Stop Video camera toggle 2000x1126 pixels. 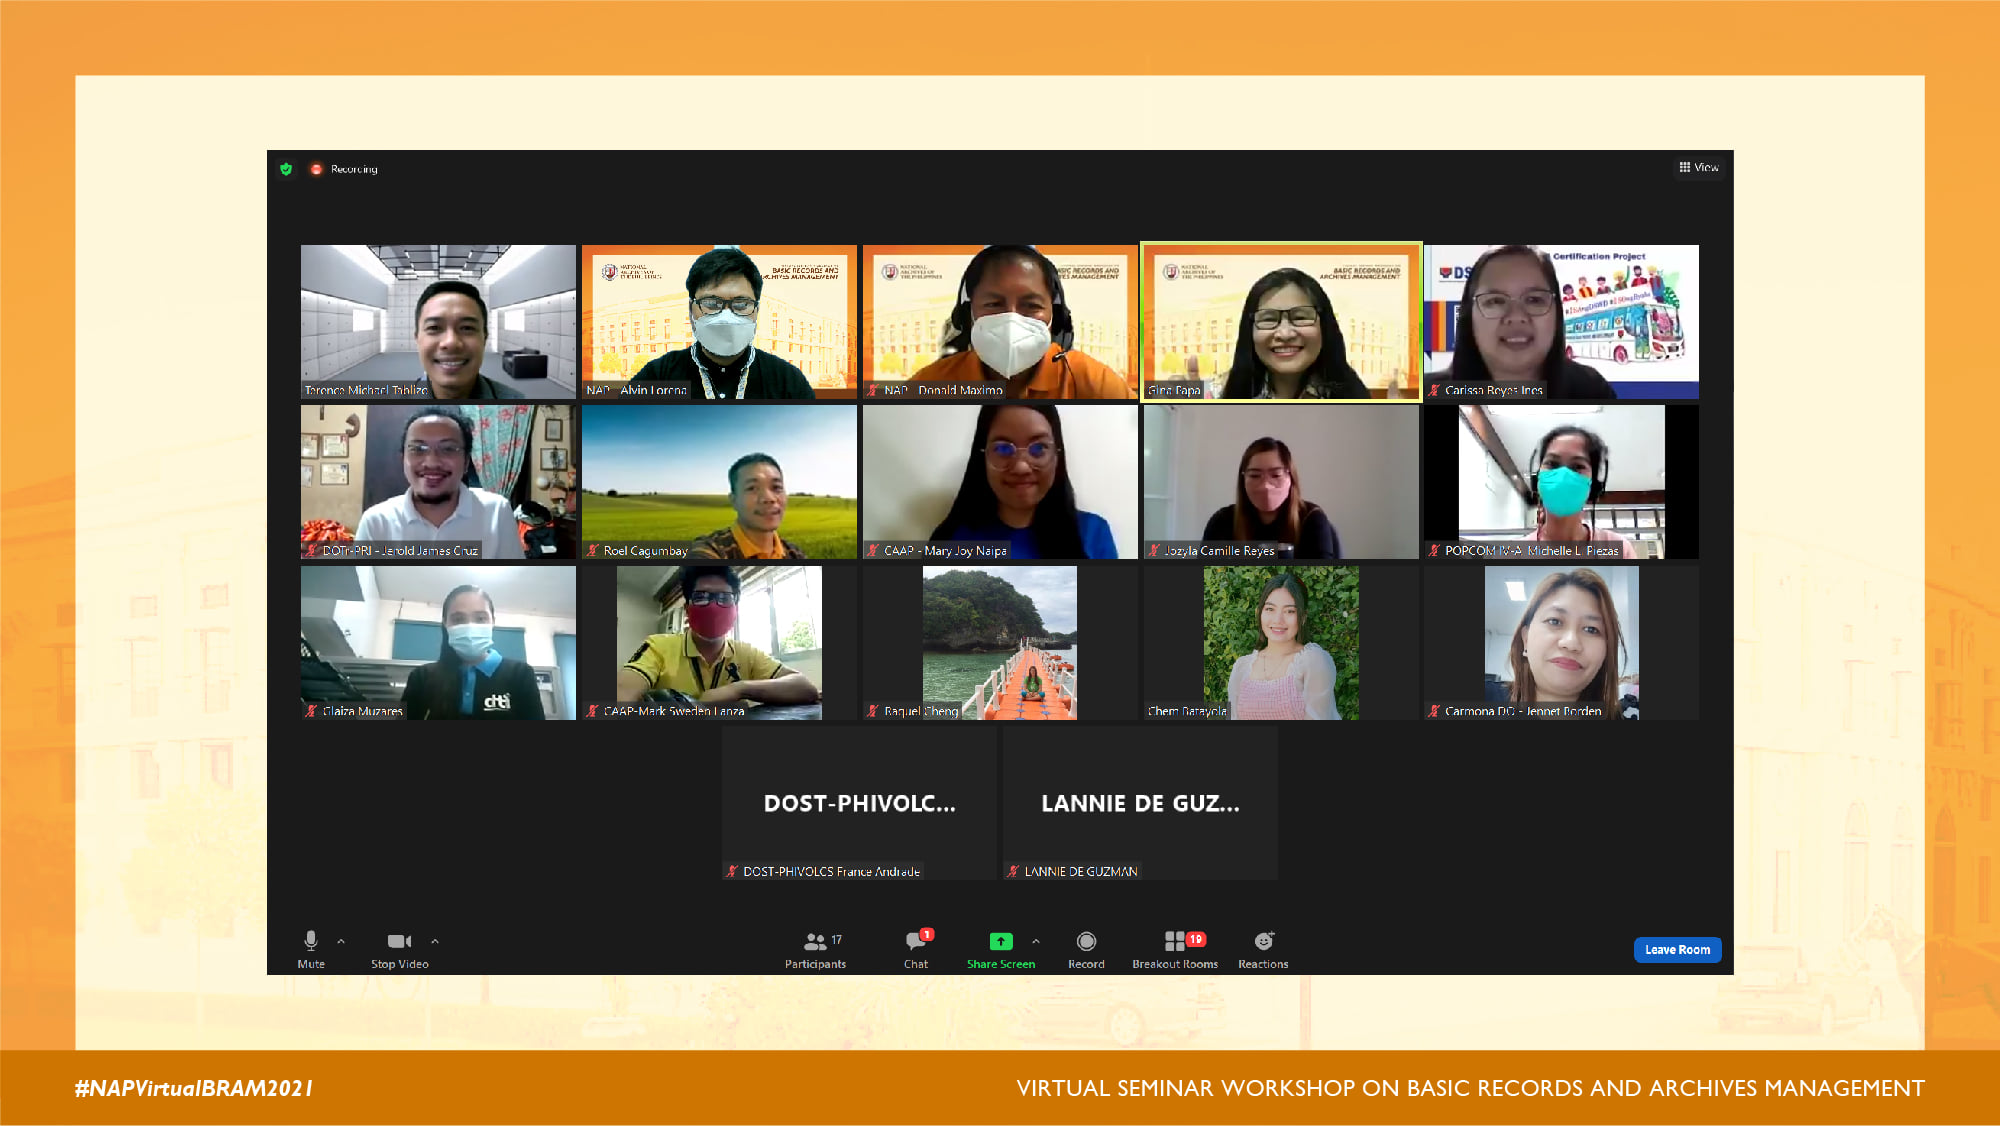(x=400, y=949)
